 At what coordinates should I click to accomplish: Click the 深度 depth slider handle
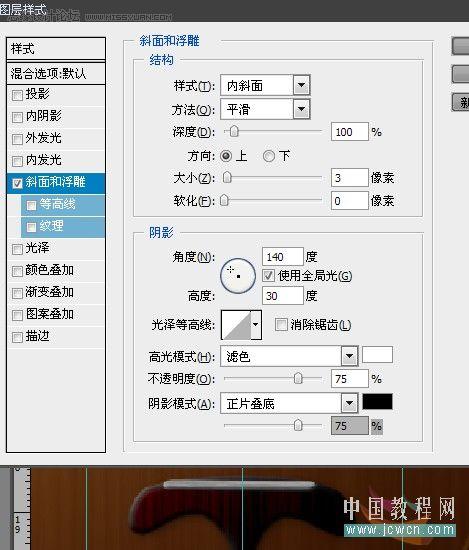click(x=234, y=132)
